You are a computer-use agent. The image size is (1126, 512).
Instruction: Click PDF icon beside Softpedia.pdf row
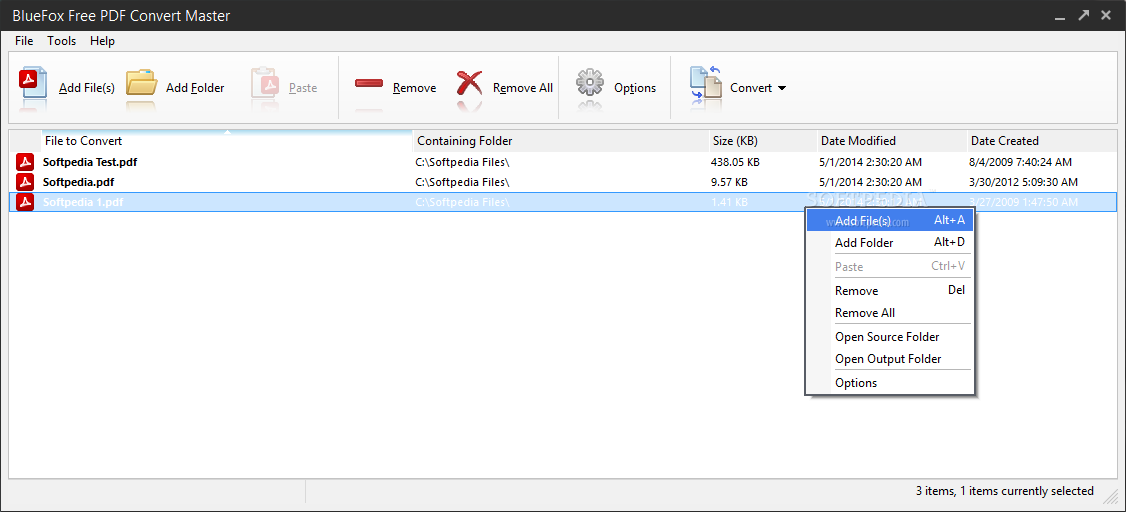[26, 182]
